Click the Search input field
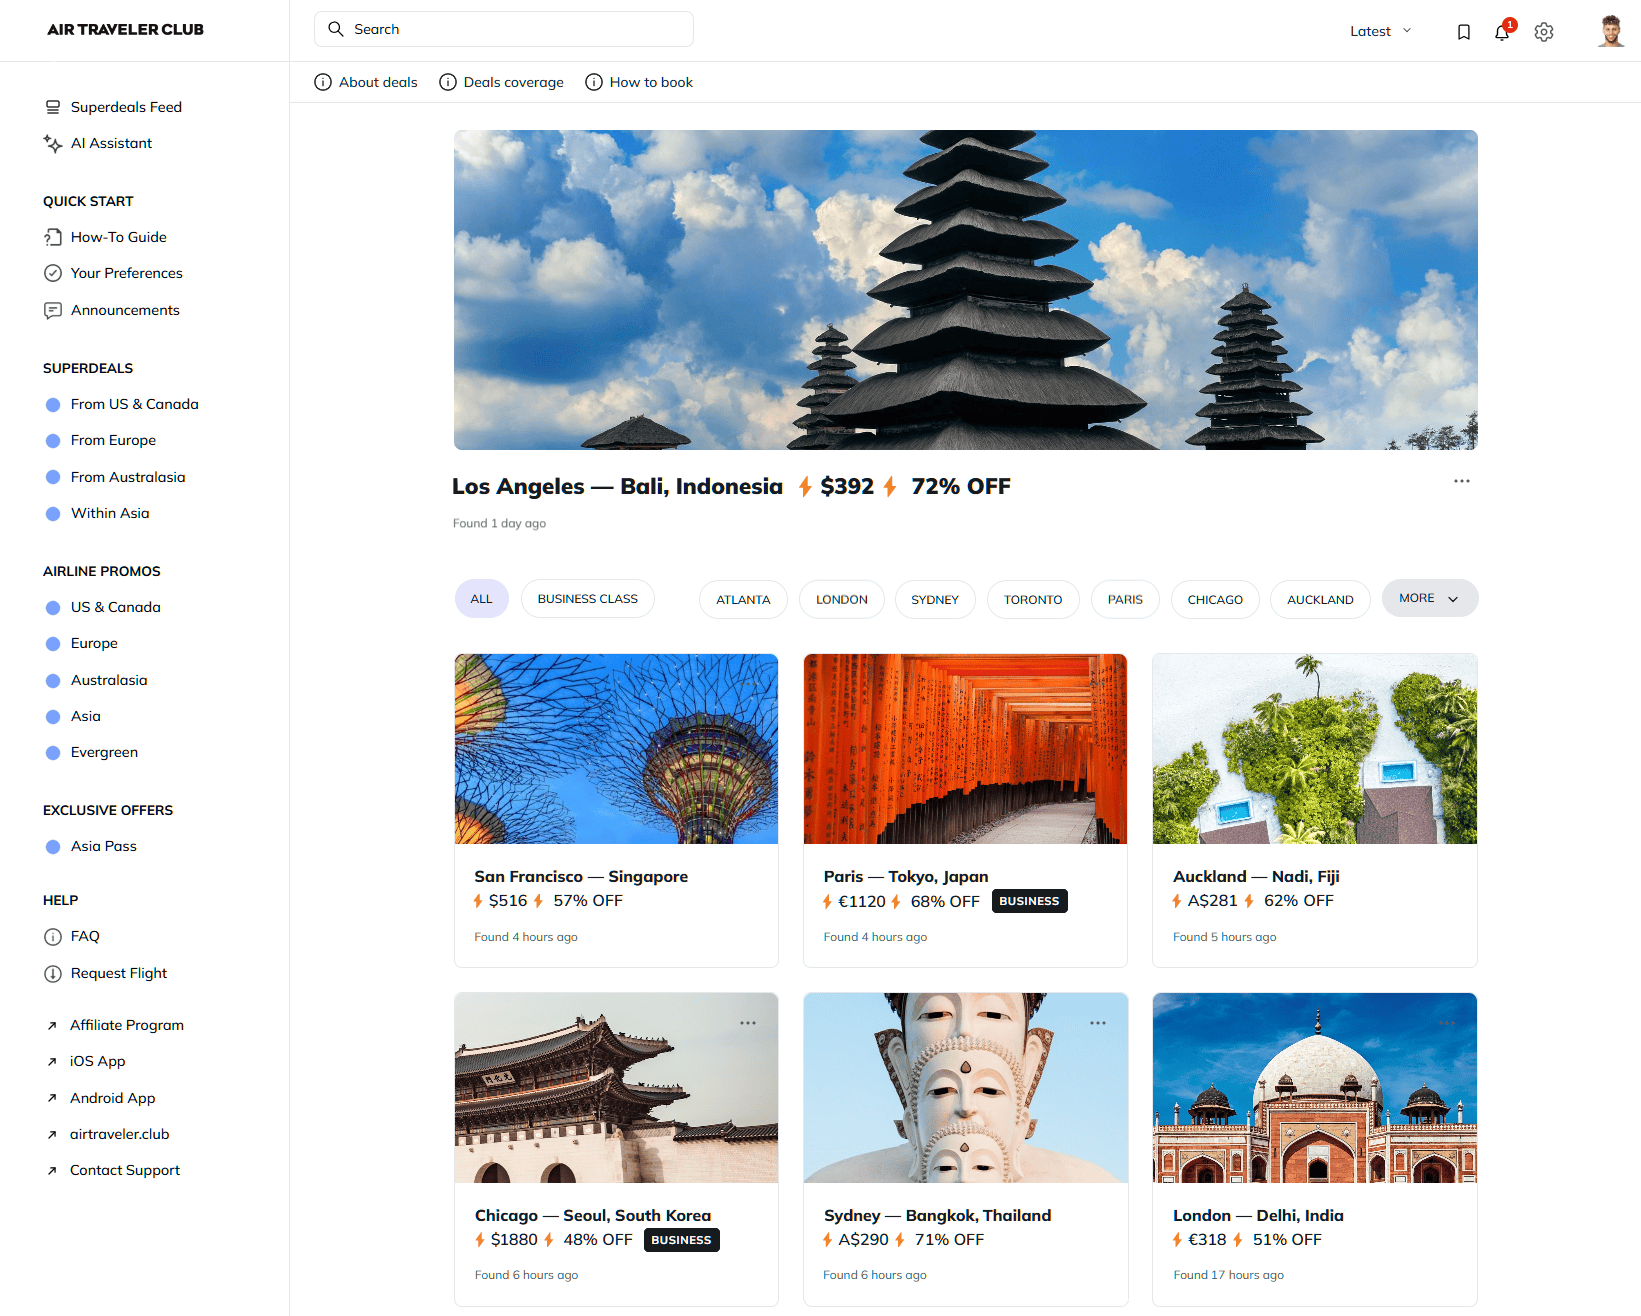 (504, 29)
